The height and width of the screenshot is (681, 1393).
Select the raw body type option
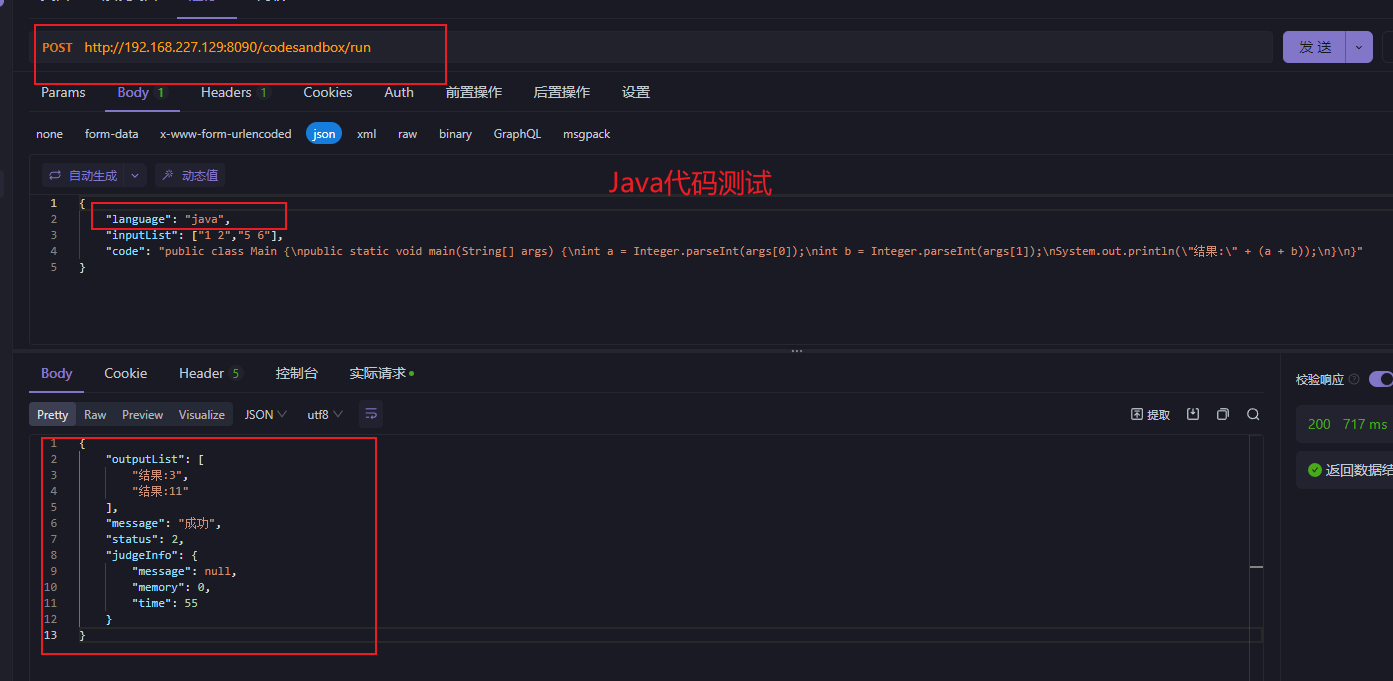click(x=407, y=134)
